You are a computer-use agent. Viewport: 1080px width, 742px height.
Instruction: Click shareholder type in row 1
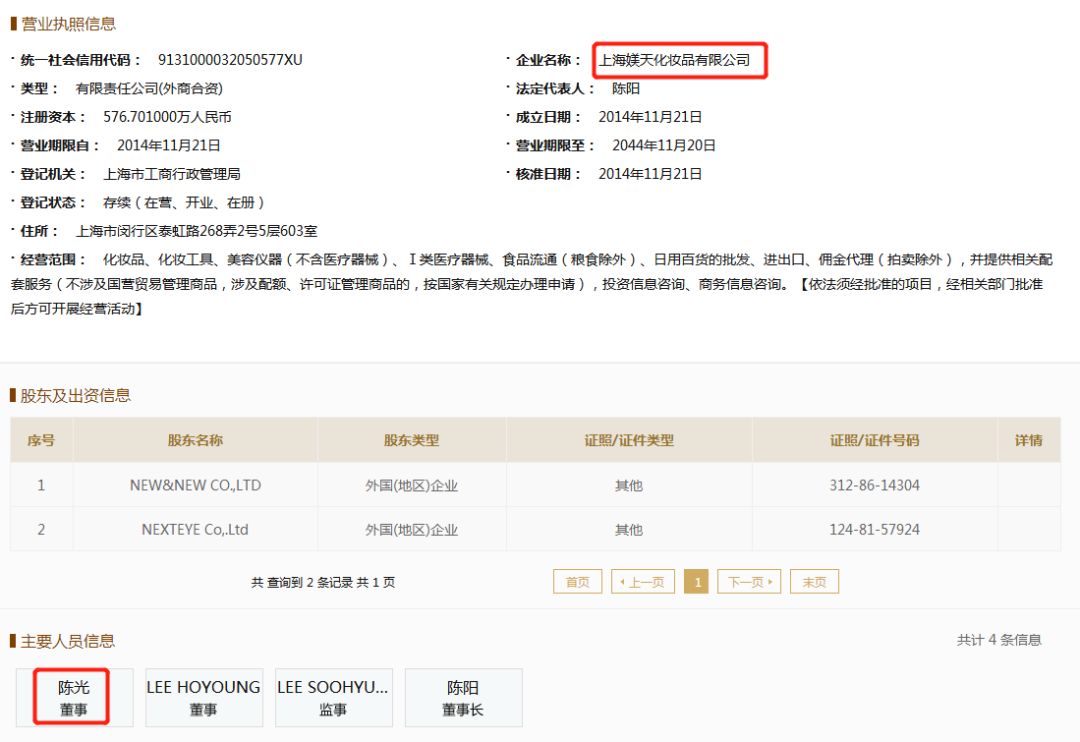coord(411,486)
